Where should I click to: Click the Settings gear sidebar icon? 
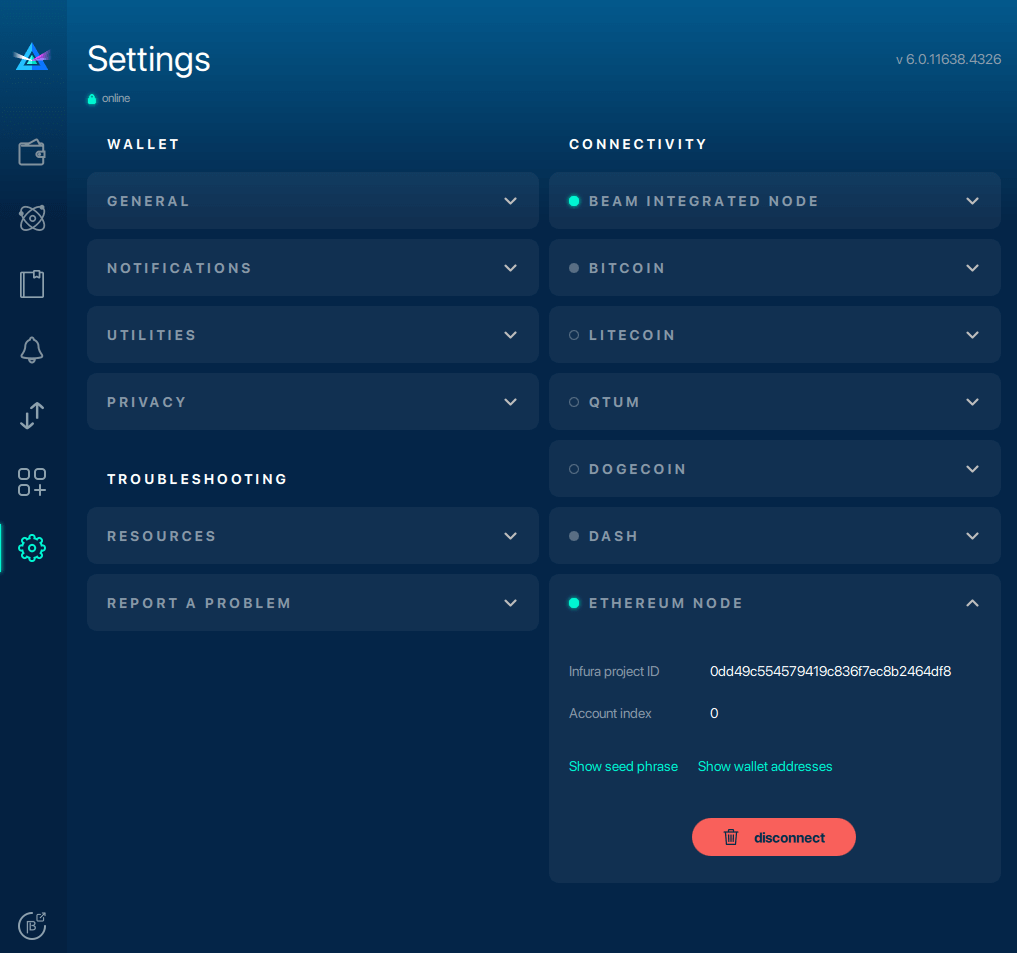[32, 548]
